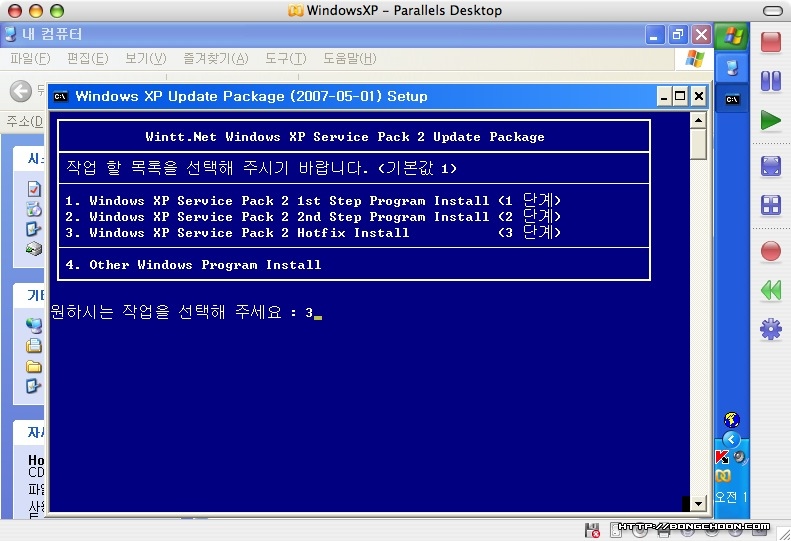Open the Windows XP Start button

click(x=732, y=35)
